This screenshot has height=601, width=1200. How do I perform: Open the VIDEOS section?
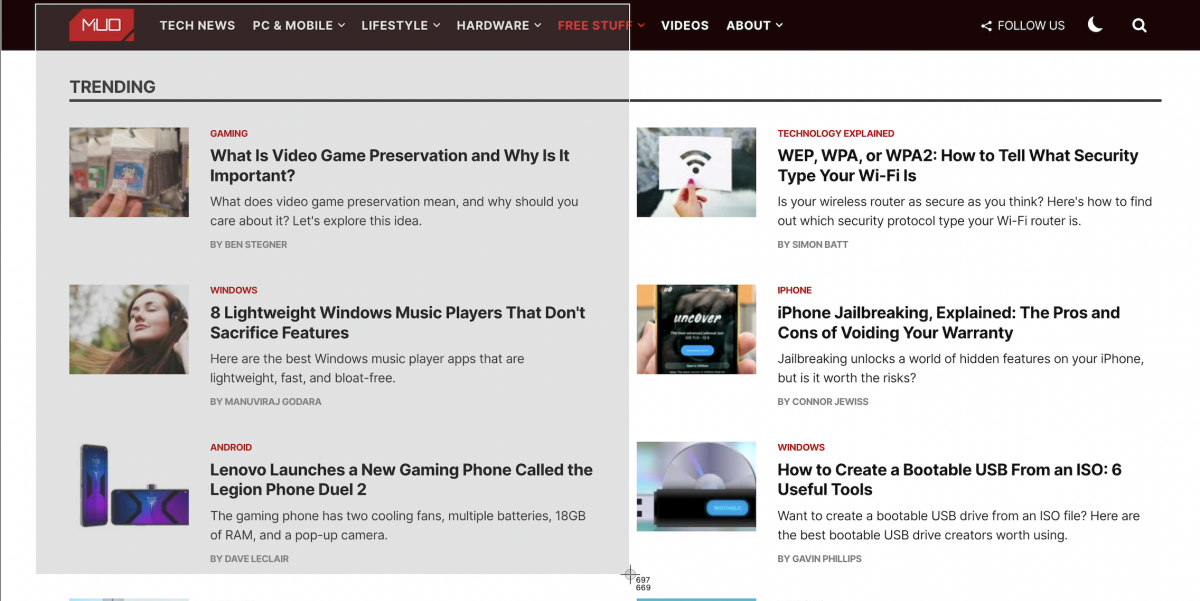point(684,25)
